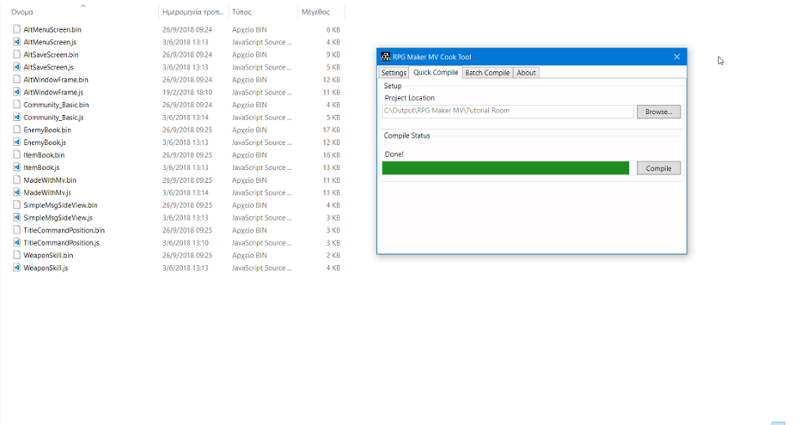Click the 2 KB size of WeaponSkill.bin
800x425 pixels.
click(333, 255)
